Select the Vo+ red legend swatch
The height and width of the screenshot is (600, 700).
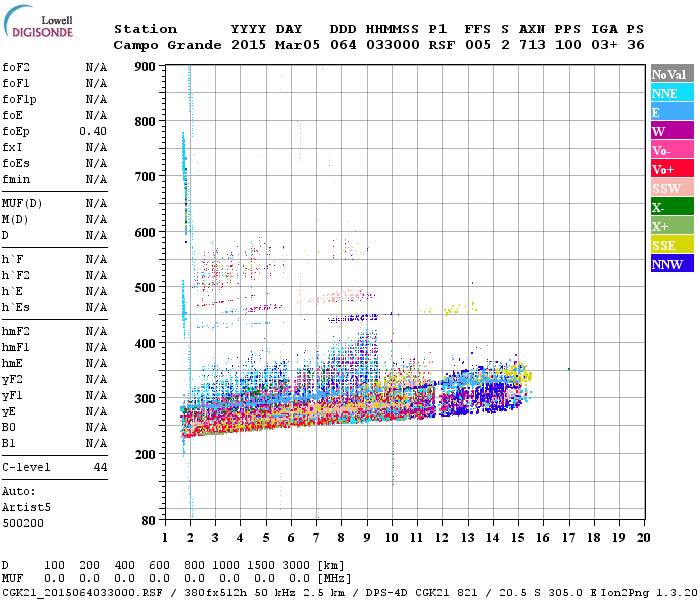(672, 169)
